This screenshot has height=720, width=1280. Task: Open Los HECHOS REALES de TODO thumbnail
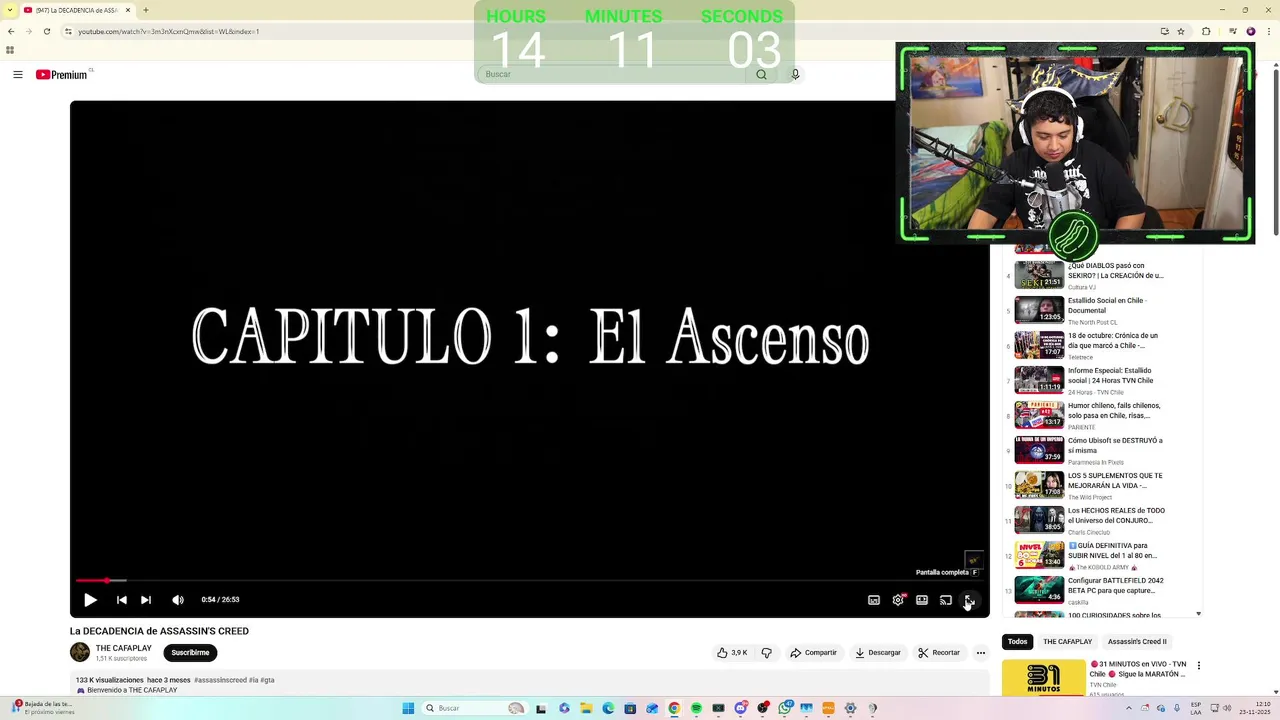point(1039,520)
